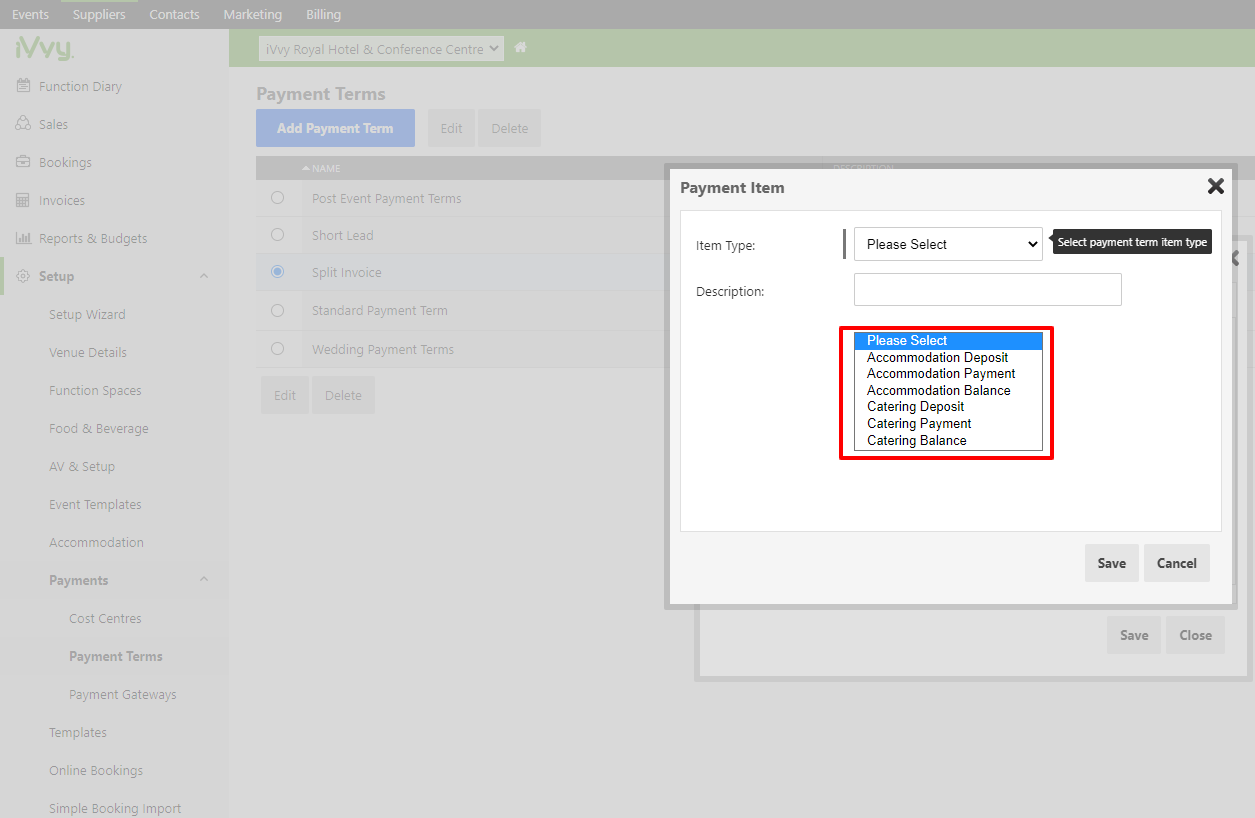Open Setup Wizard in sidebar
This screenshot has width=1255, height=818.
tap(87, 314)
